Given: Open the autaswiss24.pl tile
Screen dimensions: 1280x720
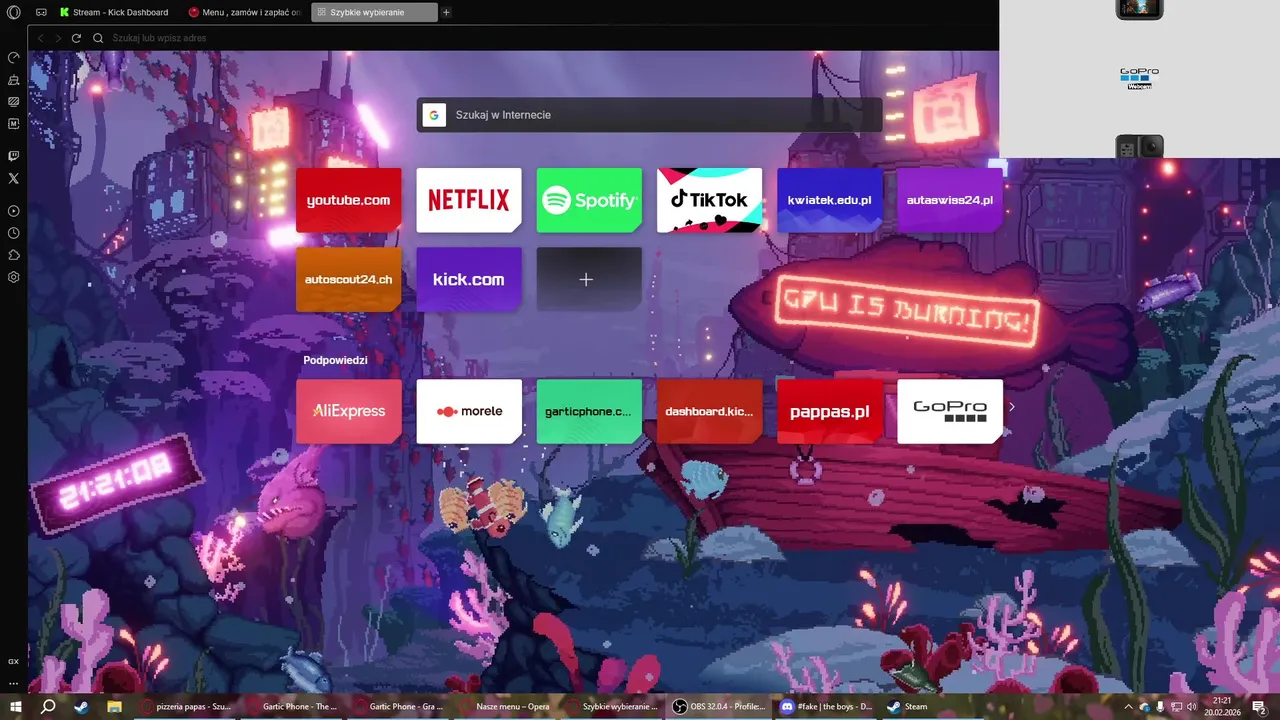Looking at the screenshot, I should point(950,200).
